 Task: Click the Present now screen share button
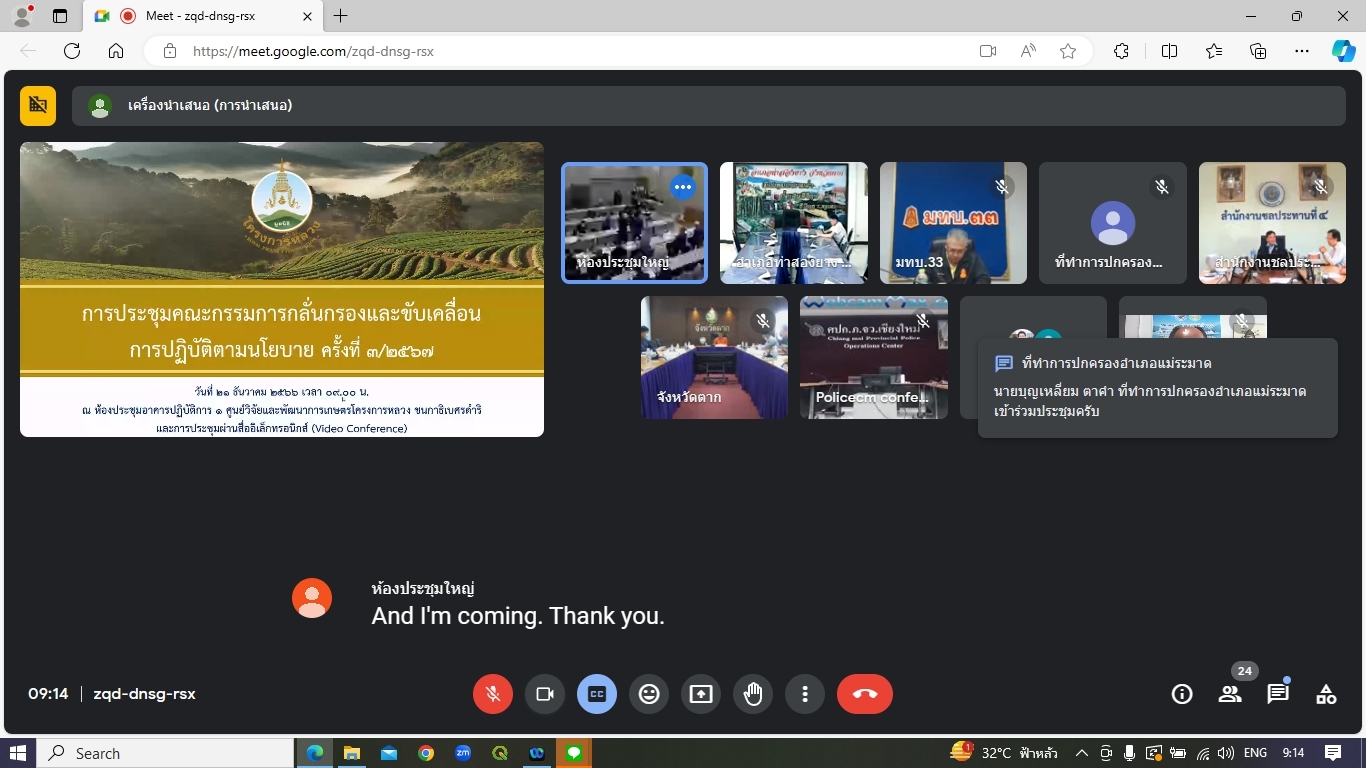pyautogui.click(x=701, y=694)
